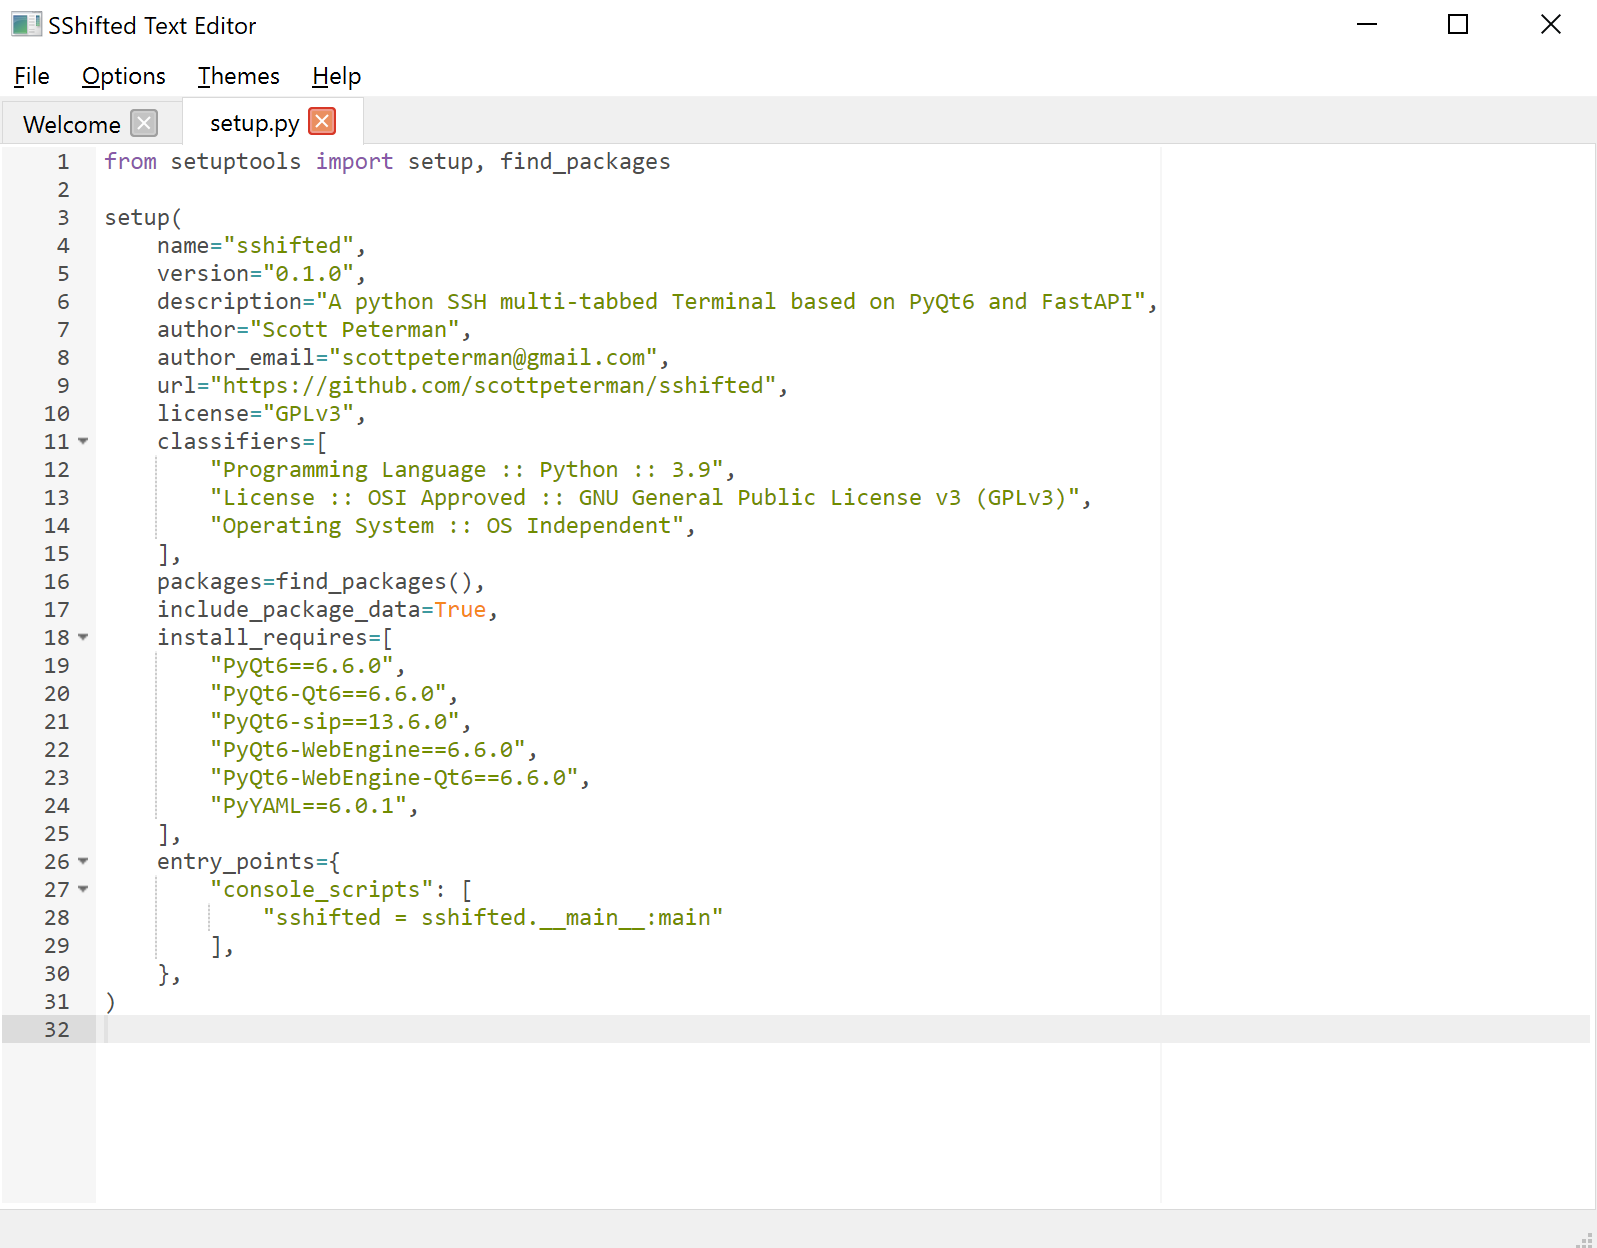Collapse the entry_points block at line 26
The width and height of the screenshot is (1597, 1248).
[x=83, y=861]
